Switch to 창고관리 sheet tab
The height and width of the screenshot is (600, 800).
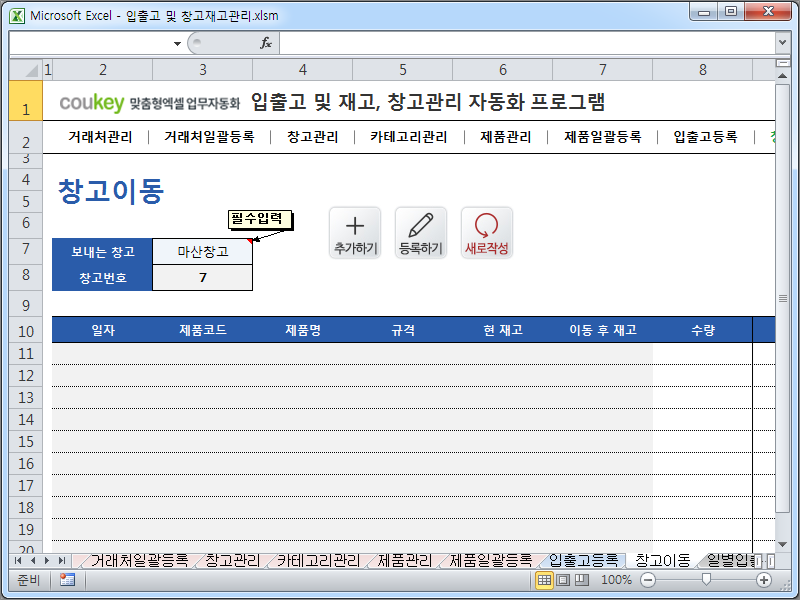[x=233, y=561]
